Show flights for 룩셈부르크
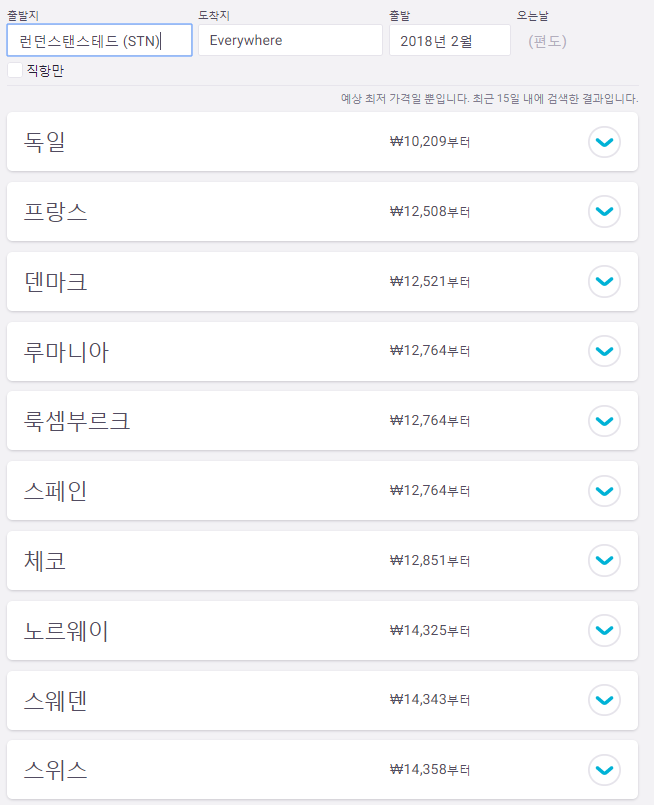Viewport: 654px width, 805px height. [604, 421]
